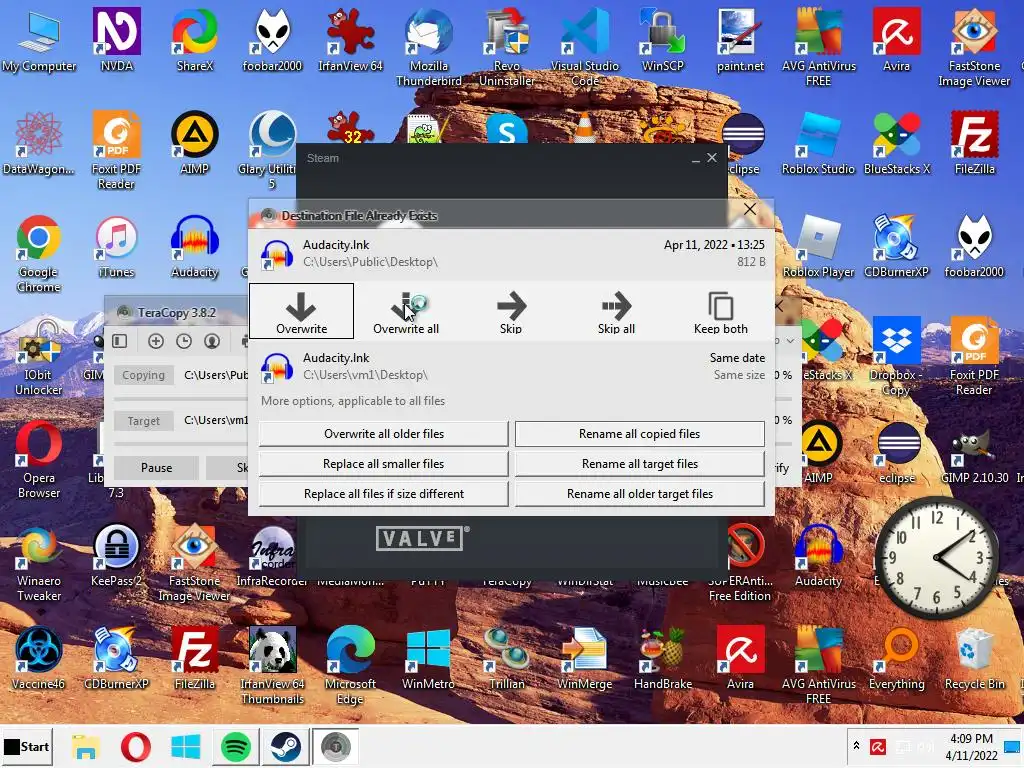
Task: Click the Audacity.lnk source file path text
Action: coord(370,262)
